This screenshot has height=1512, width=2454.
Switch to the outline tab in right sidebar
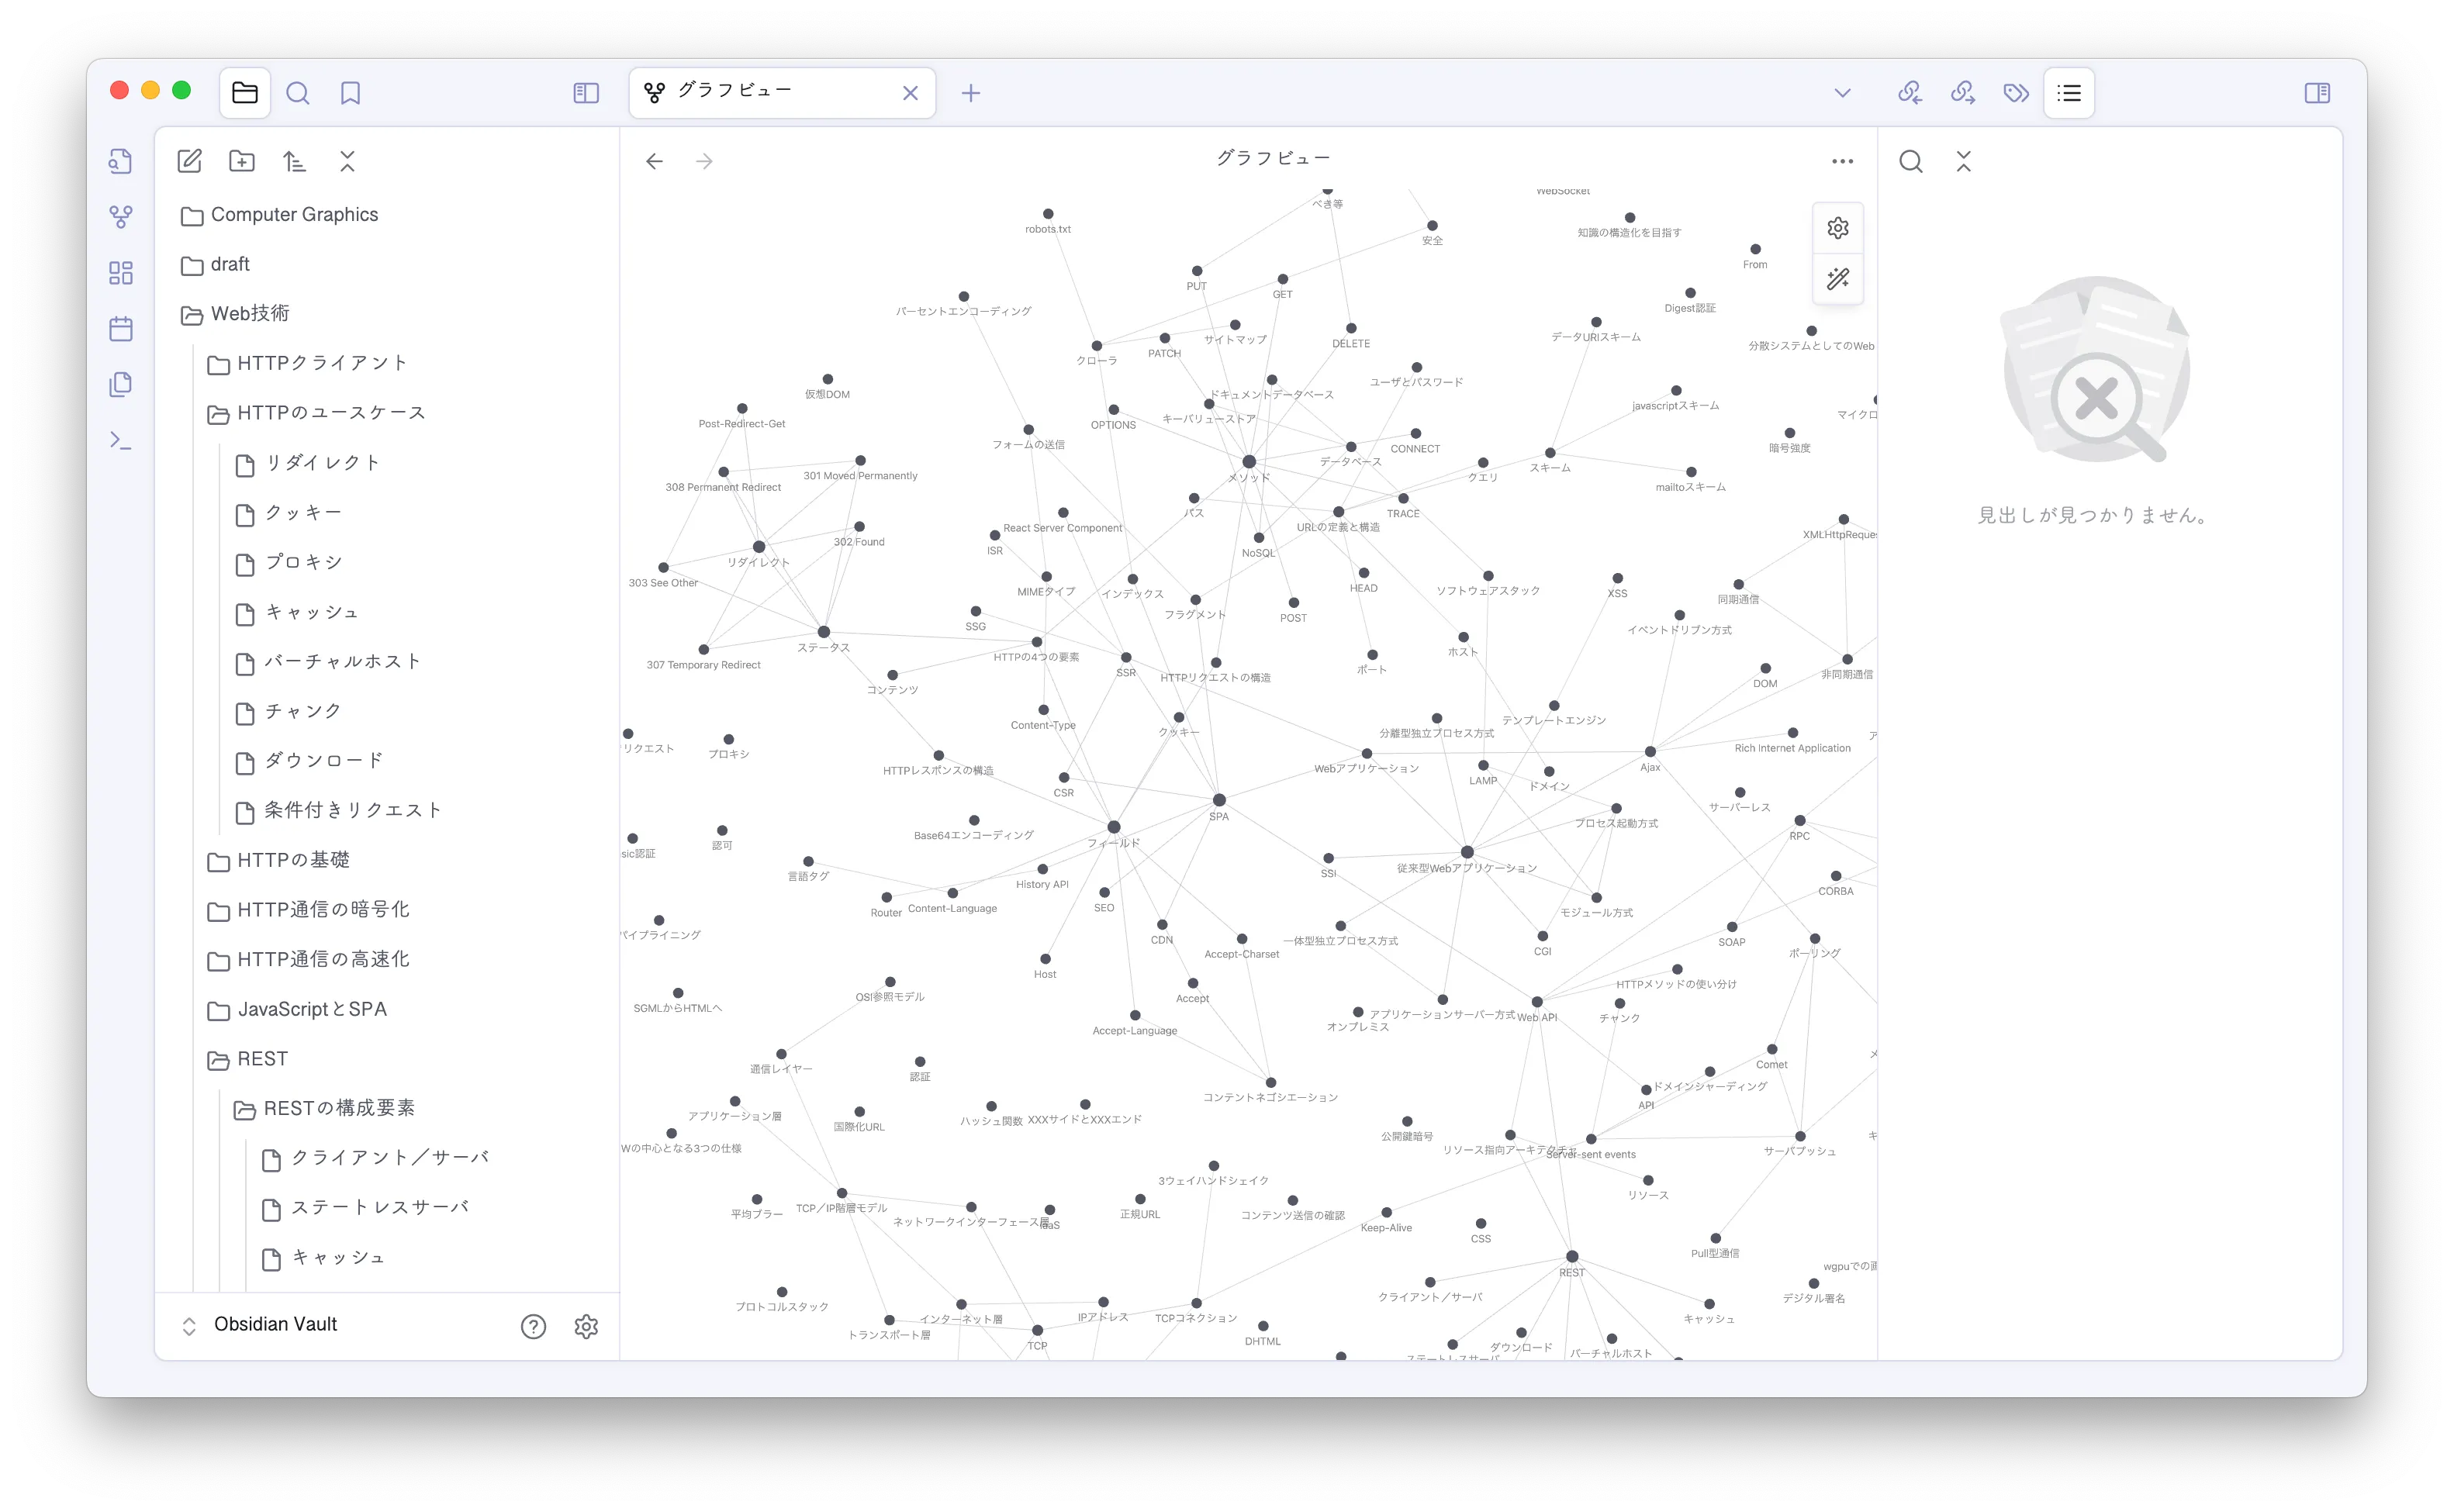[x=2069, y=93]
